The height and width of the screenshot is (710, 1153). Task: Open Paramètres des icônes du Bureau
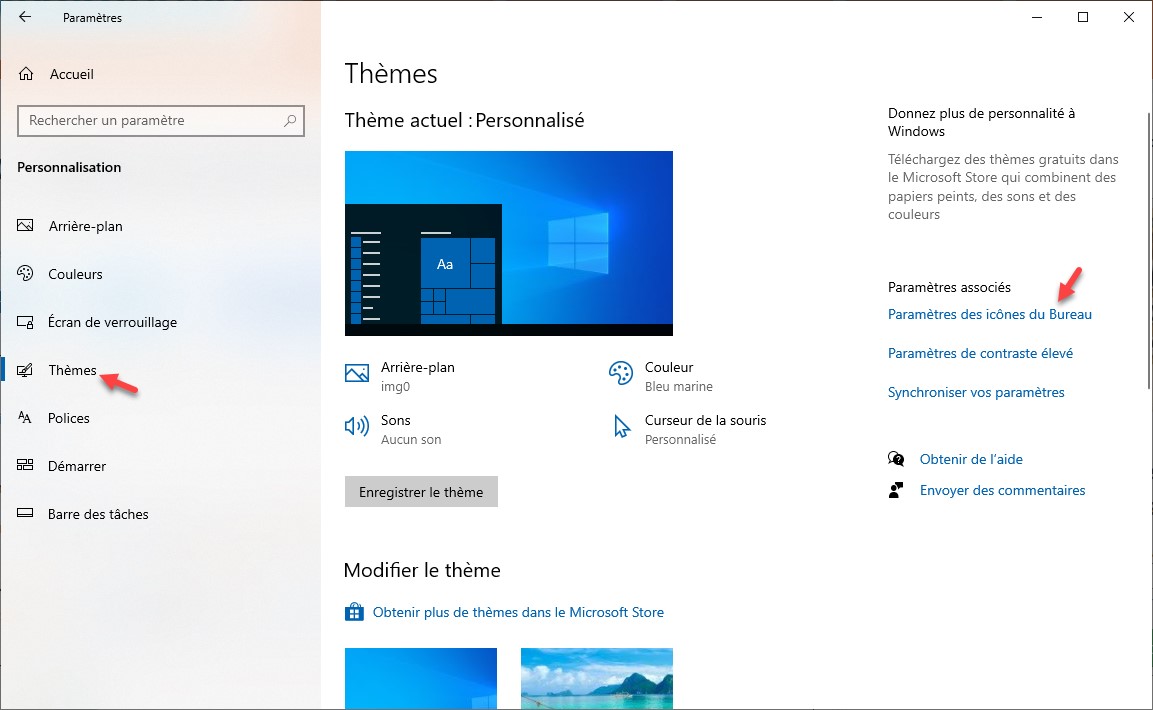pyautogui.click(x=989, y=314)
